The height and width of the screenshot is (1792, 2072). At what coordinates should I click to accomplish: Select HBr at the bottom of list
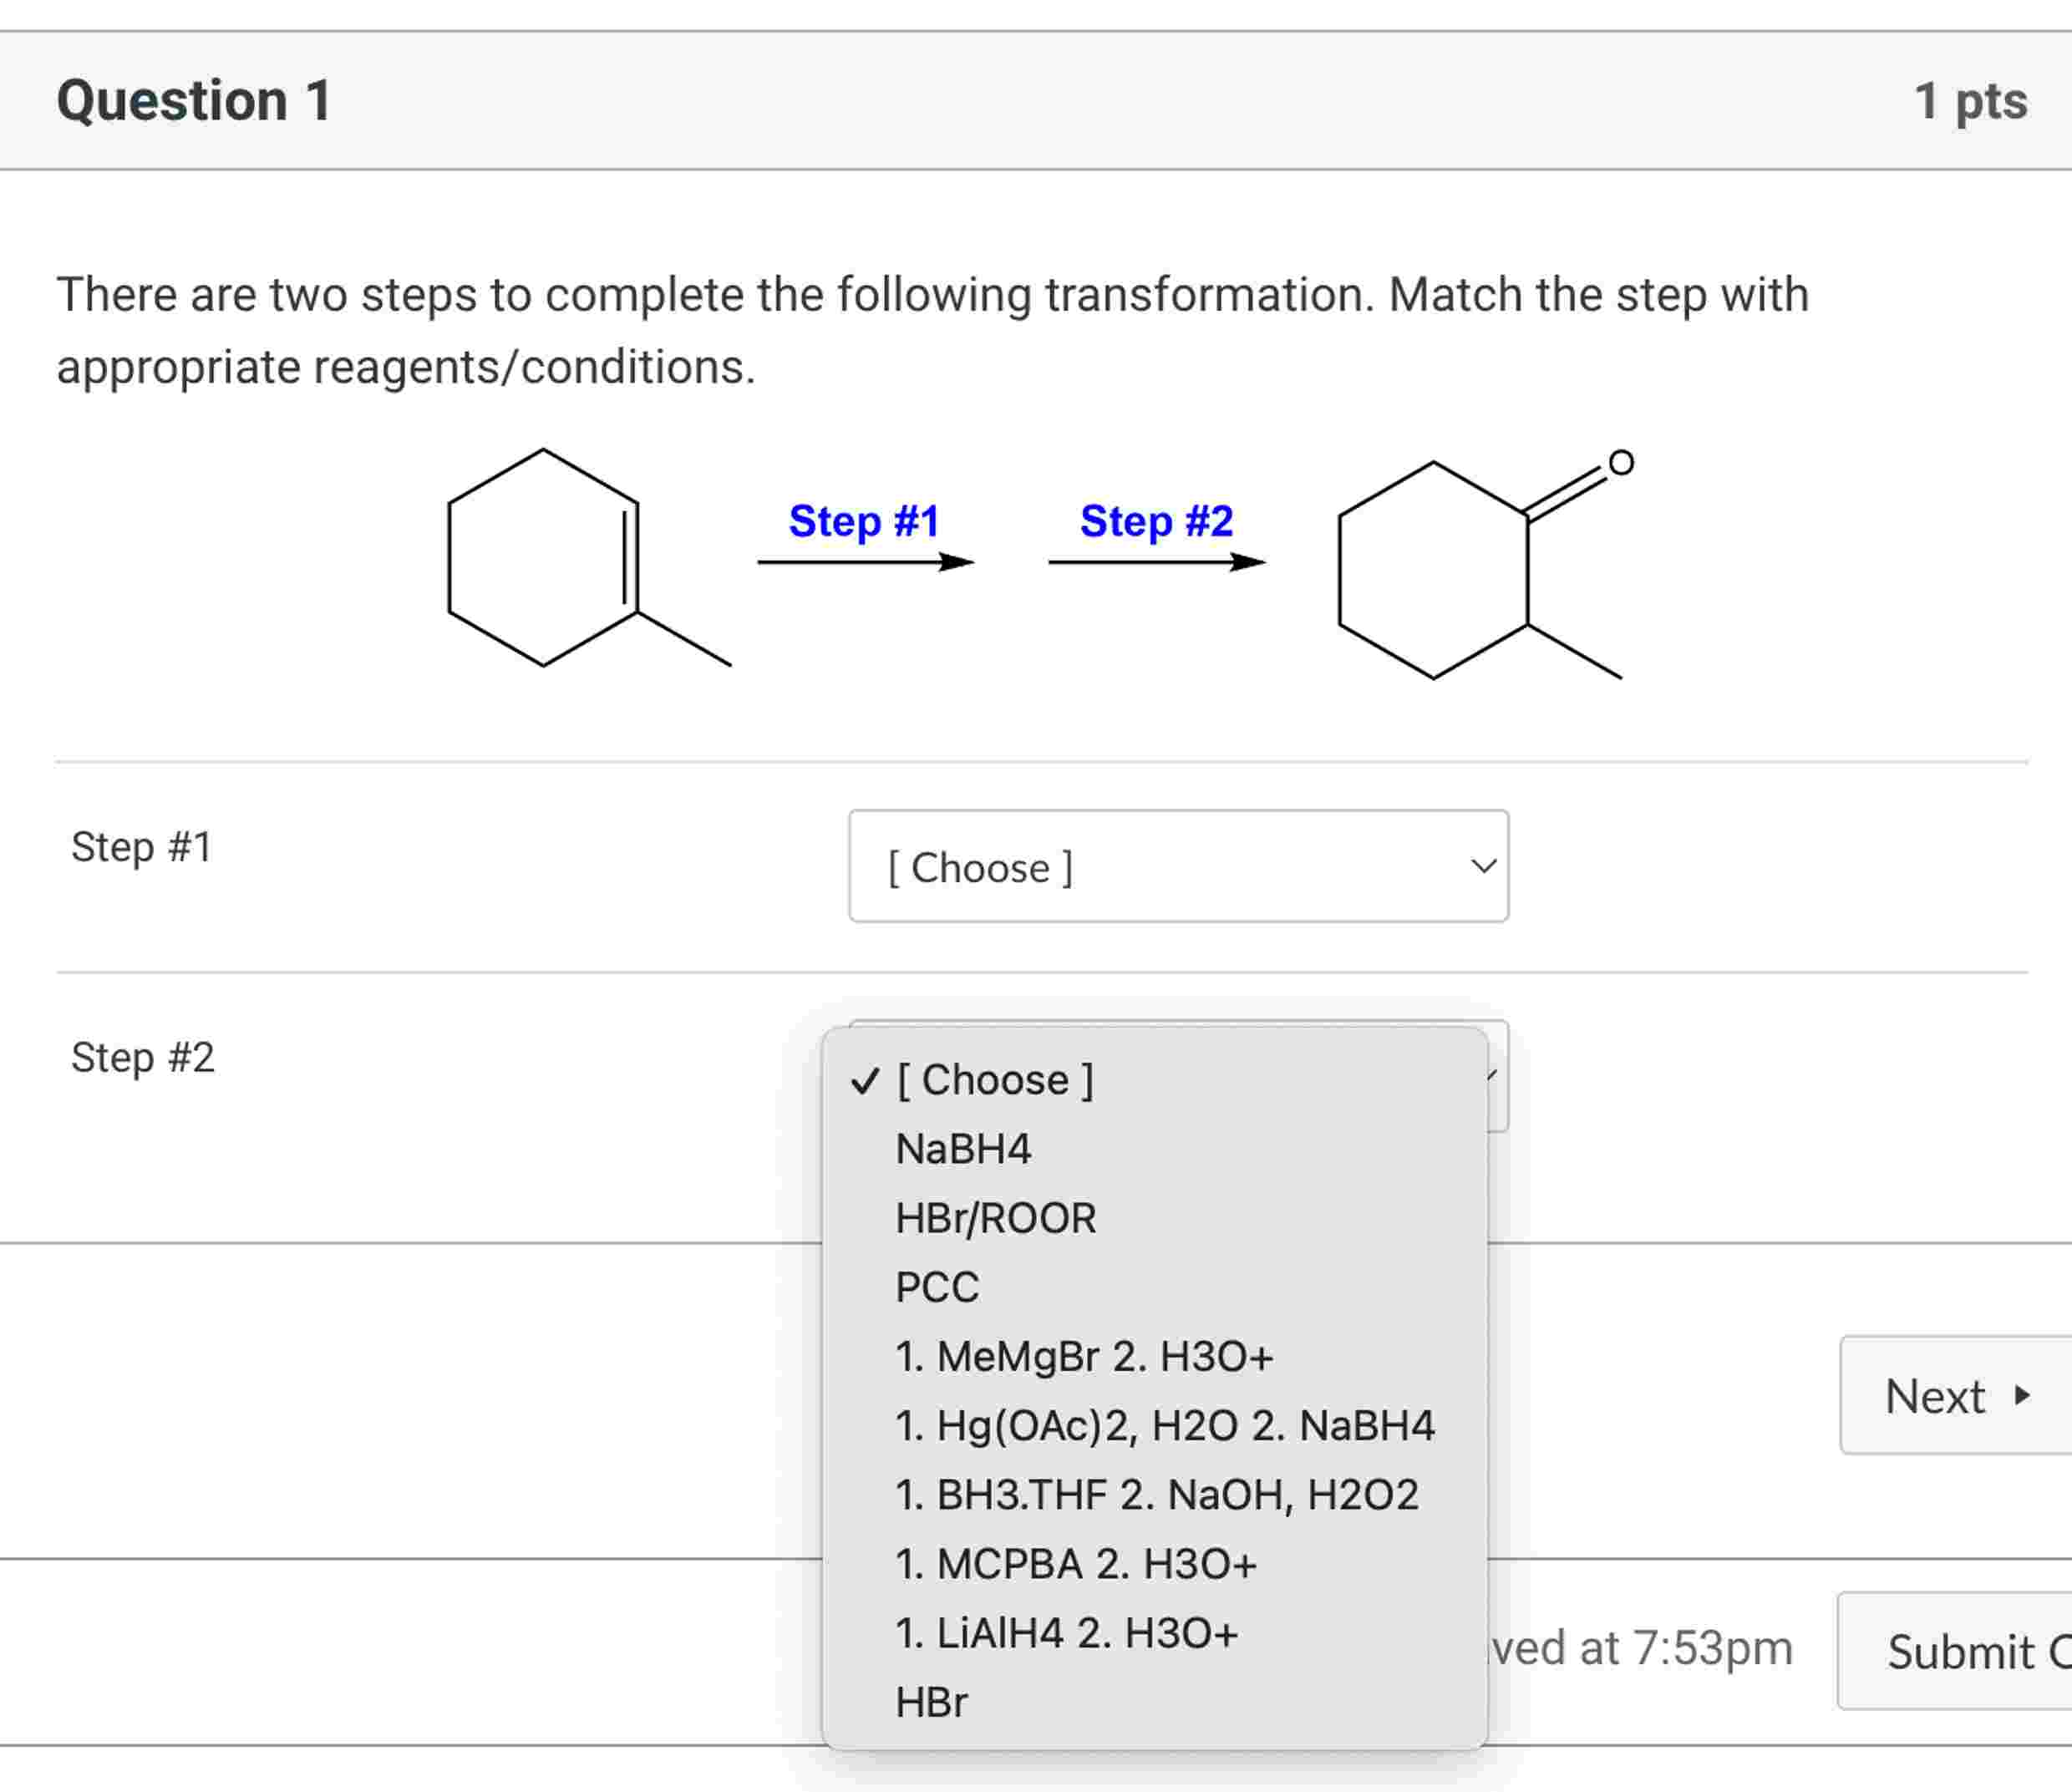click(x=932, y=1702)
